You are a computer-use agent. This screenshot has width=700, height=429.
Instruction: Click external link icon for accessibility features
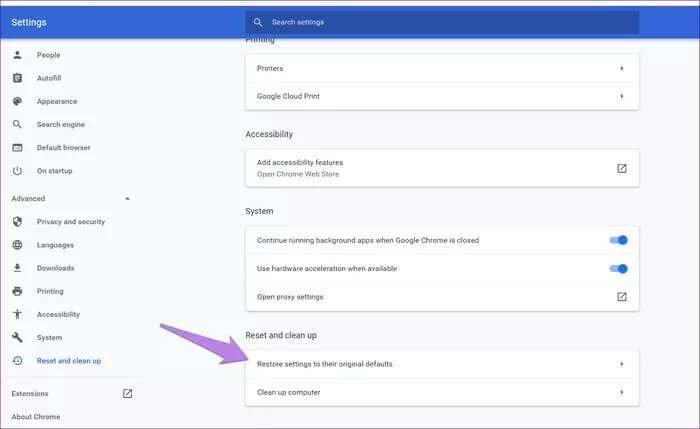621,168
